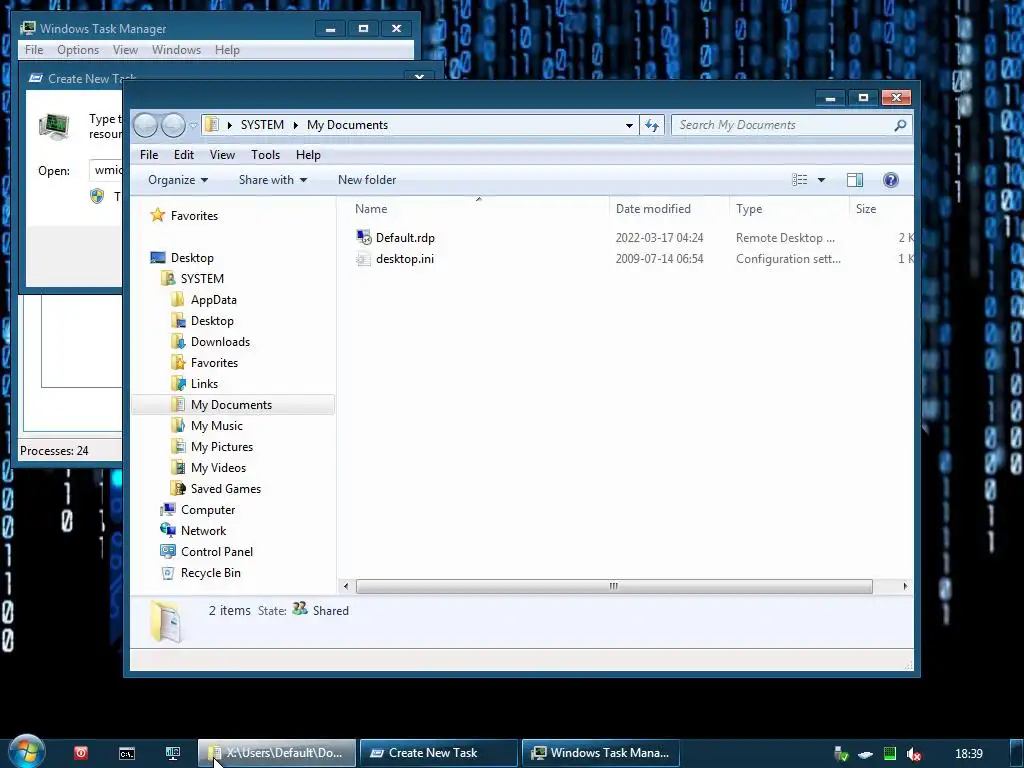The height and width of the screenshot is (768, 1024).
Task: Switch to Create New Task taskbar button
Action: point(439,753)
